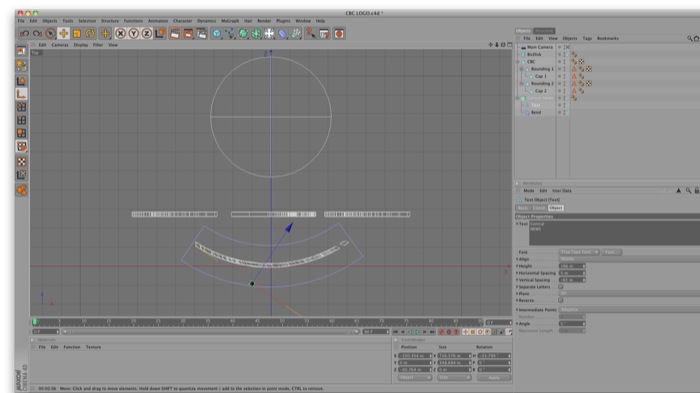The image size is (700, 393).
Task: Select Cap 1 object in list
Action: 541,76
